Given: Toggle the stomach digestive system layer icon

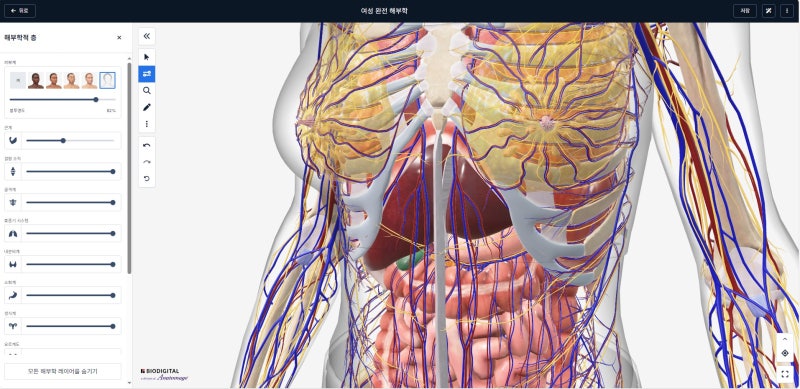Looking at the screenshot, I should pyautogui.click(x=13, y=295).
